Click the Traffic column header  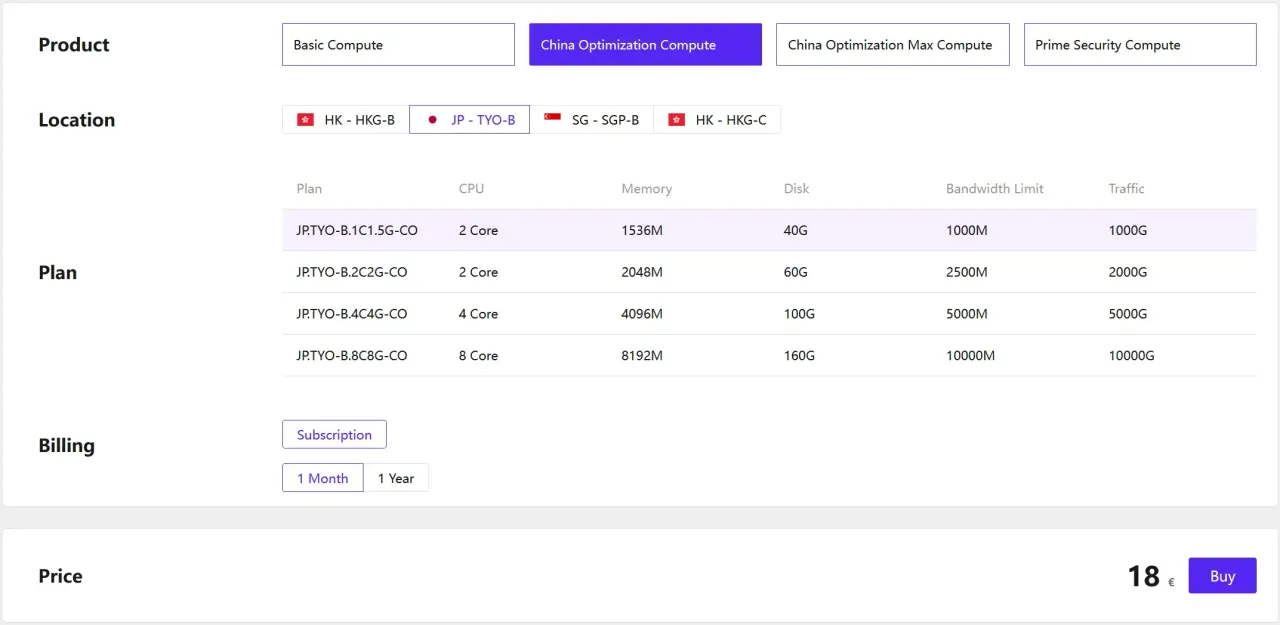pos(1126,188)
